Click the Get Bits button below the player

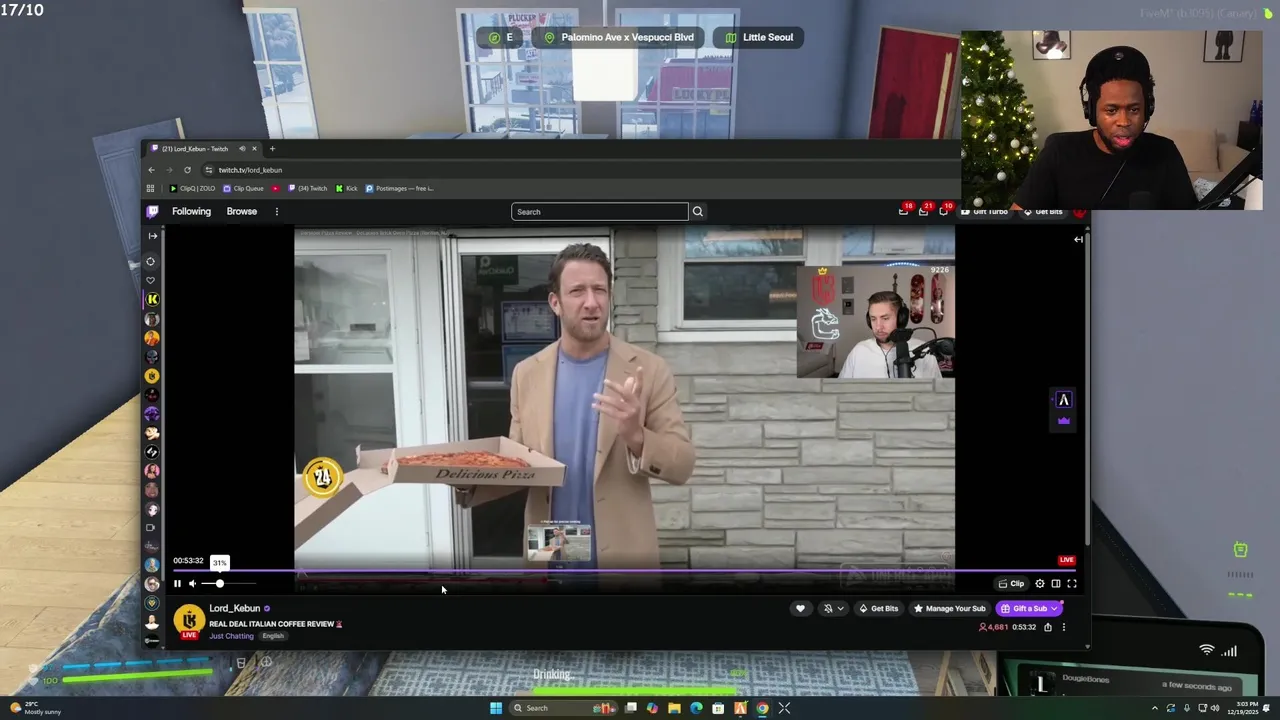pyautogui.click(x=879, y=608)
